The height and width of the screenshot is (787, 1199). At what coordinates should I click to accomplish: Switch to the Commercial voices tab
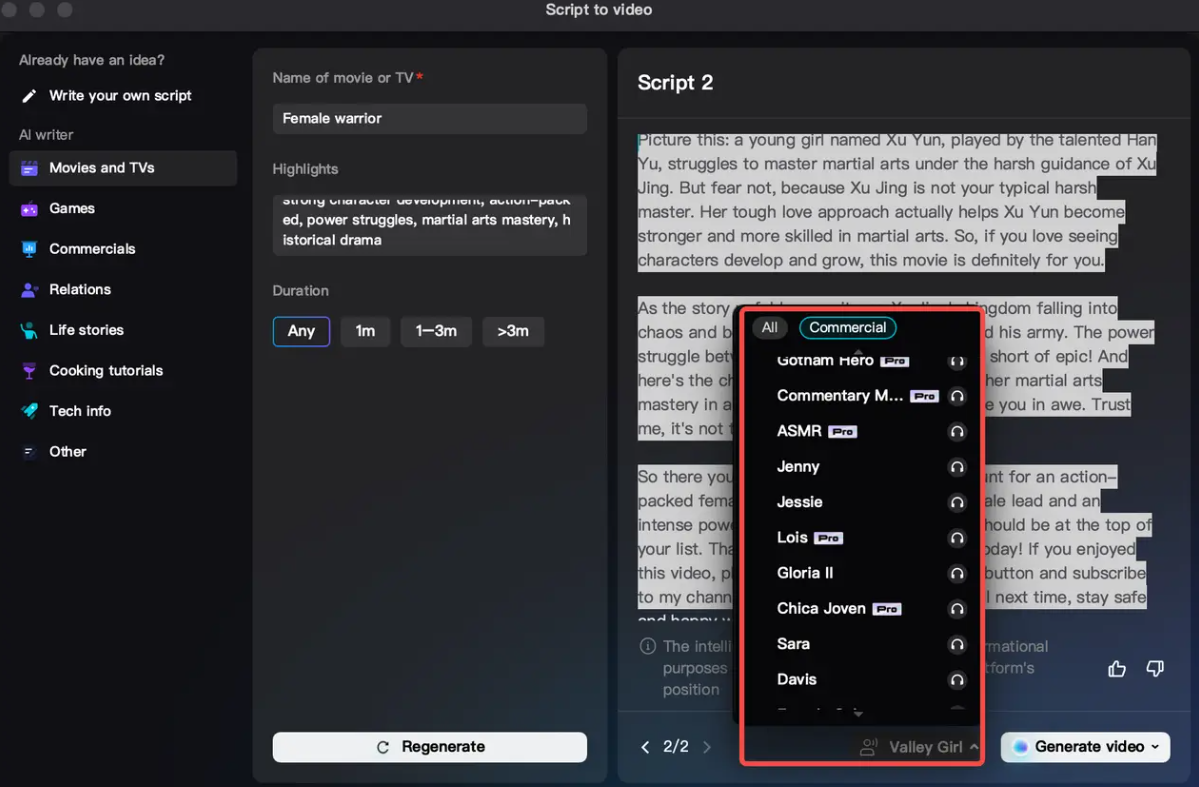pyautogui.click(x=847, y=327)
